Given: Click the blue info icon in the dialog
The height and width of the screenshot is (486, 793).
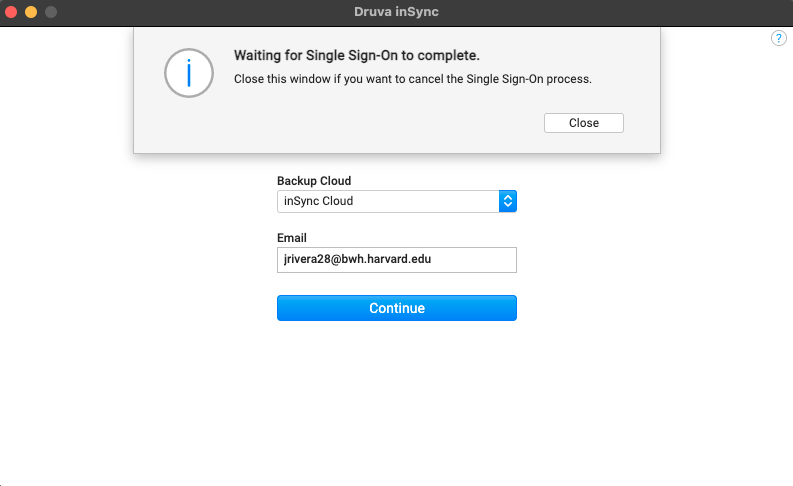Looking at the screenshot, I should (189, 73).
